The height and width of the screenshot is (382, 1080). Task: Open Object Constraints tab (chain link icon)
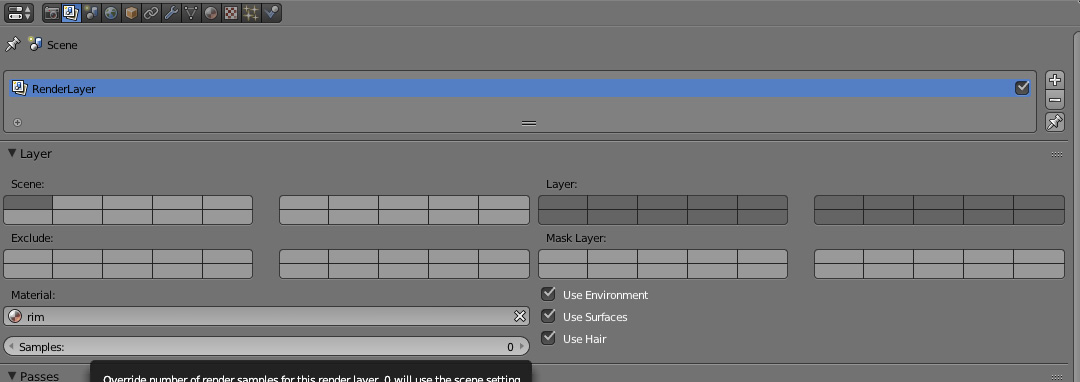[x=152, y=12]
